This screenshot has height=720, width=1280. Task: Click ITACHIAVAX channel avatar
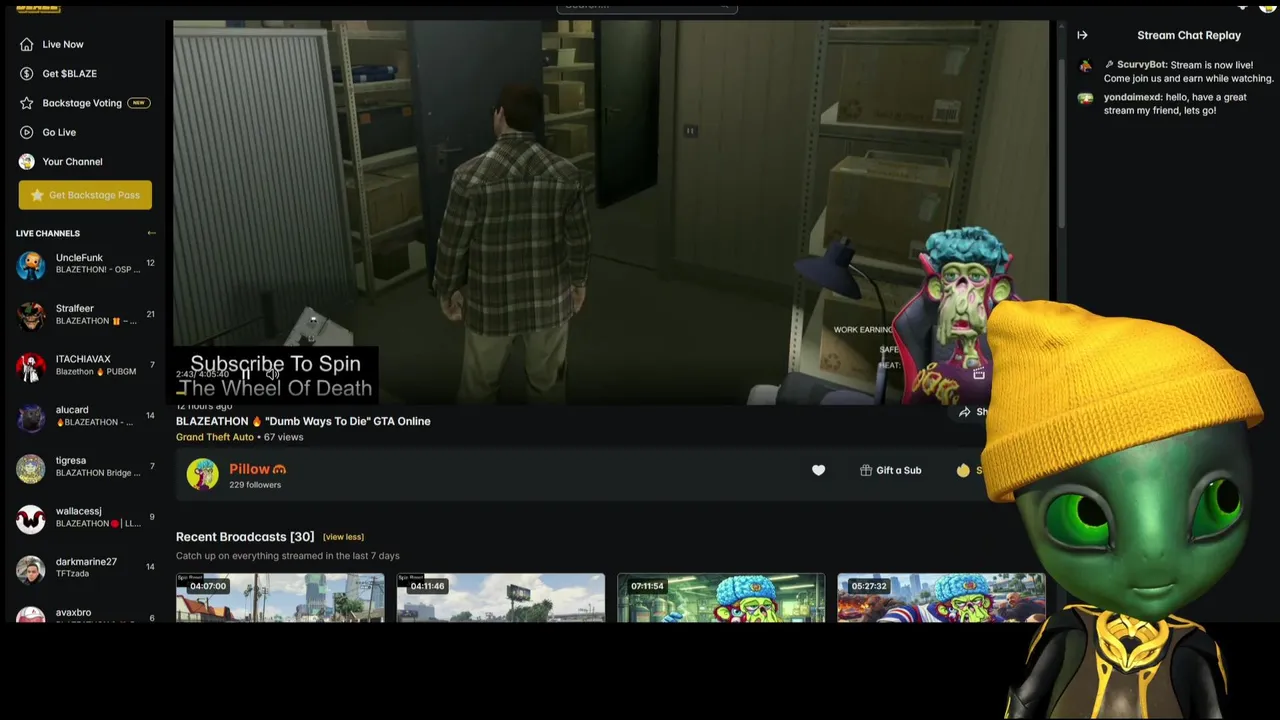[31, 366]
